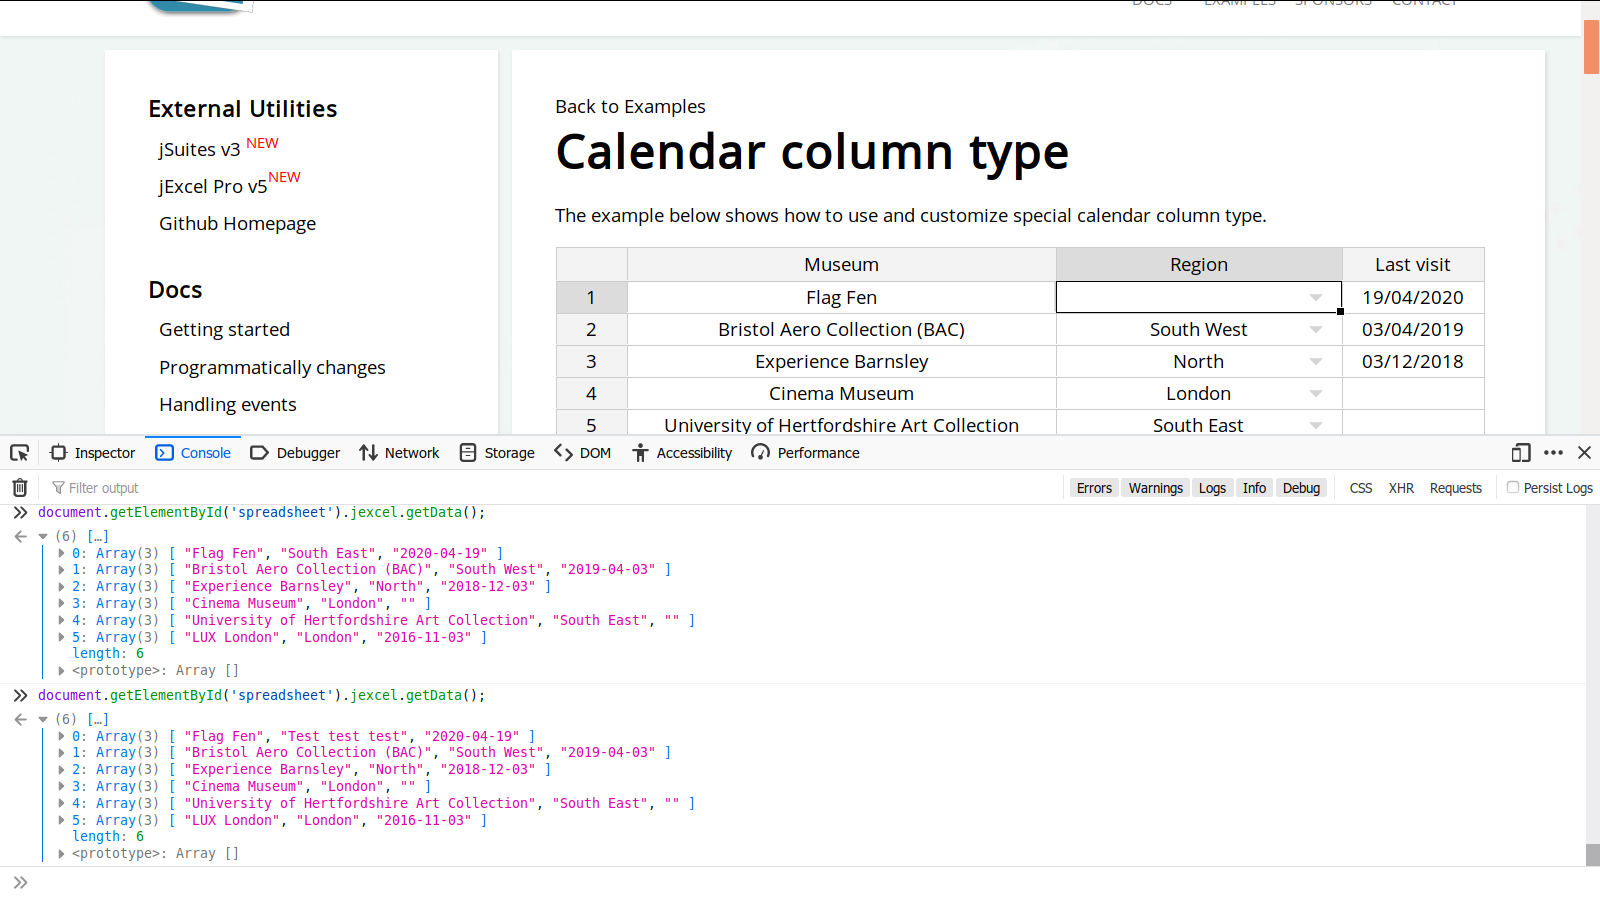Toggle the Requests filter
This screenshot has height=900, width=1600.
(x=1456, y=488)
